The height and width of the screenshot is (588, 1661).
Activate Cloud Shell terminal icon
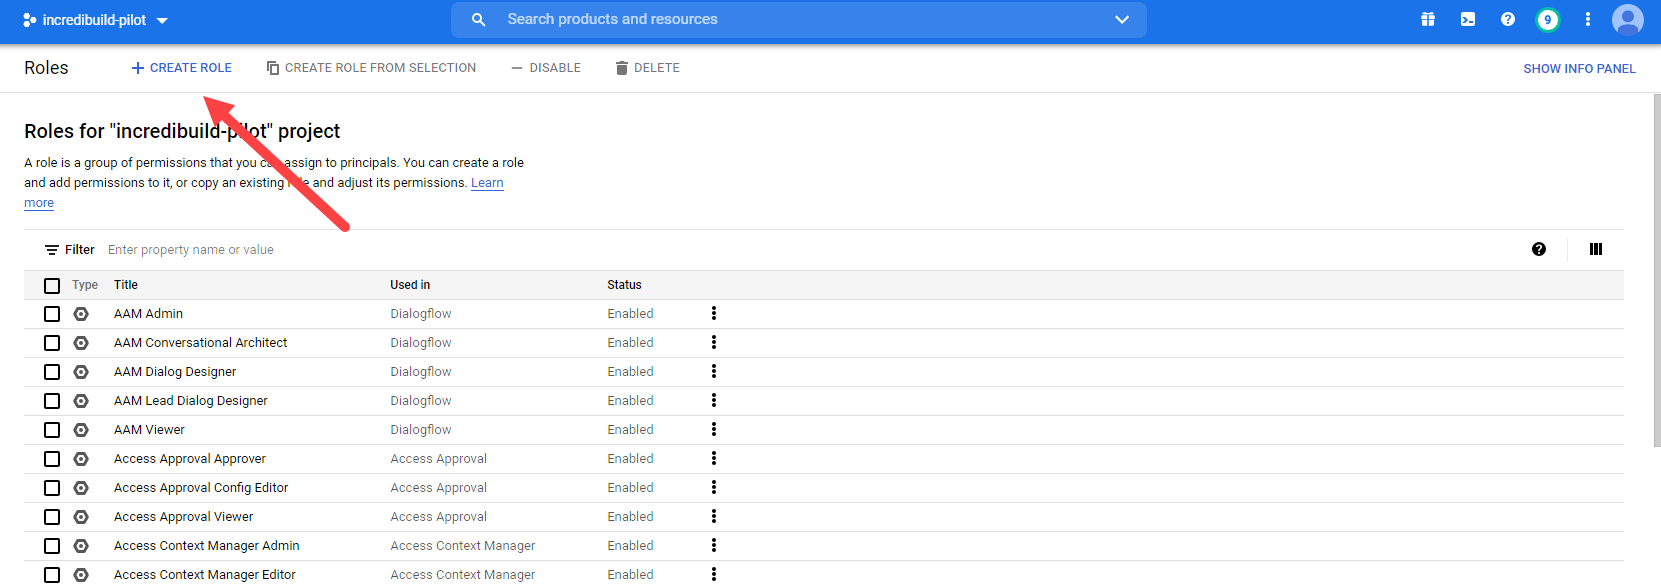coord(1468,19)
